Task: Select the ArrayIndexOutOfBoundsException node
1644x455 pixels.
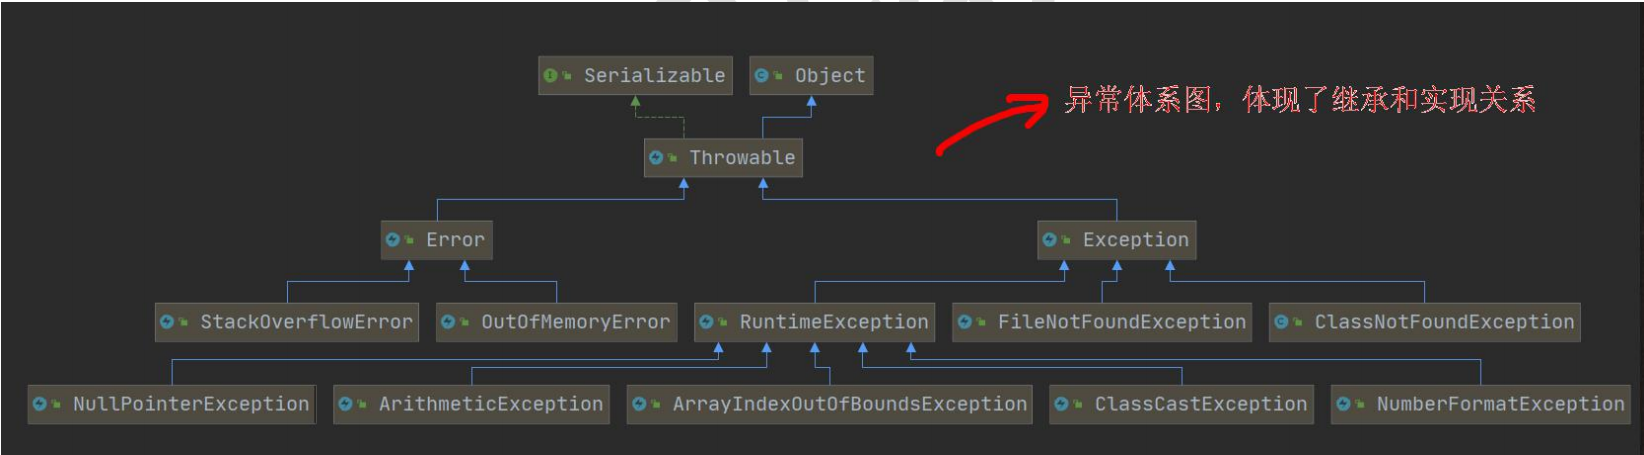Action: pyautogui.click(x=829, y=404)
